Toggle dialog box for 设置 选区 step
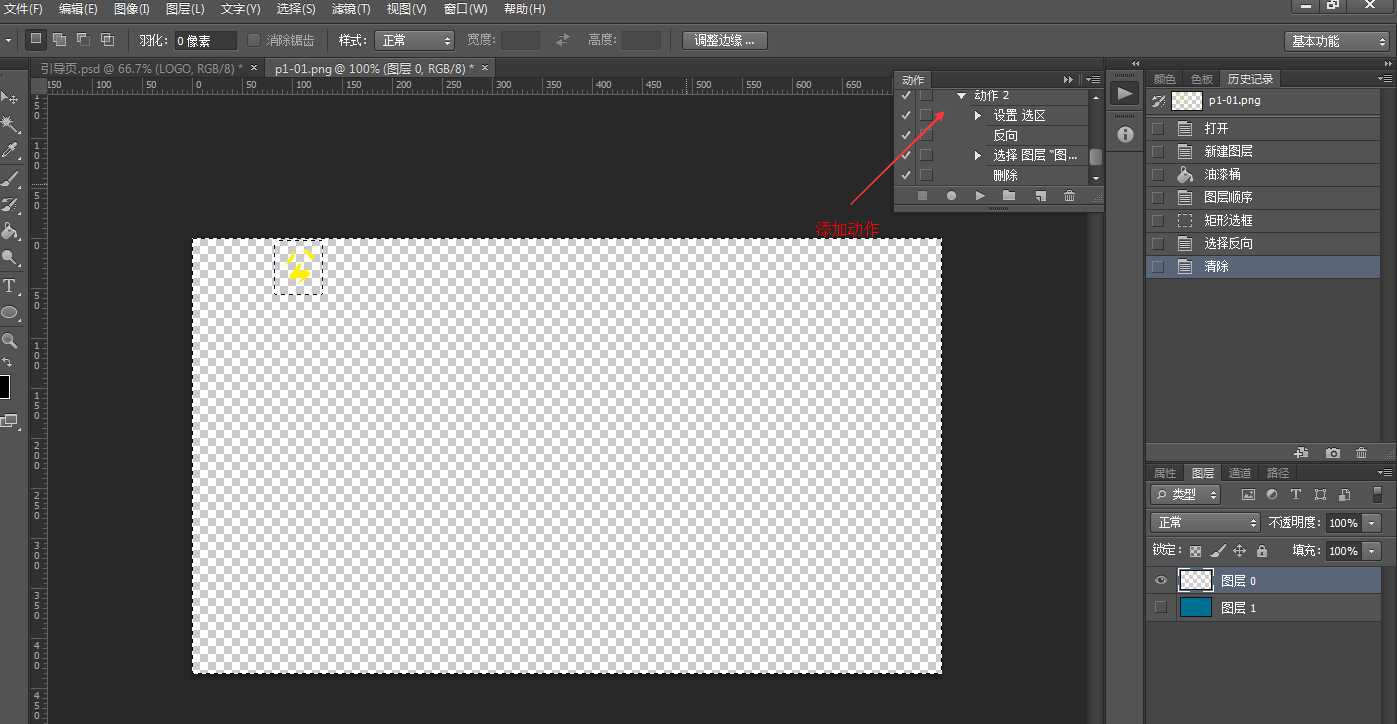This screenshot has height=724, width=1397. click(926, 115)
